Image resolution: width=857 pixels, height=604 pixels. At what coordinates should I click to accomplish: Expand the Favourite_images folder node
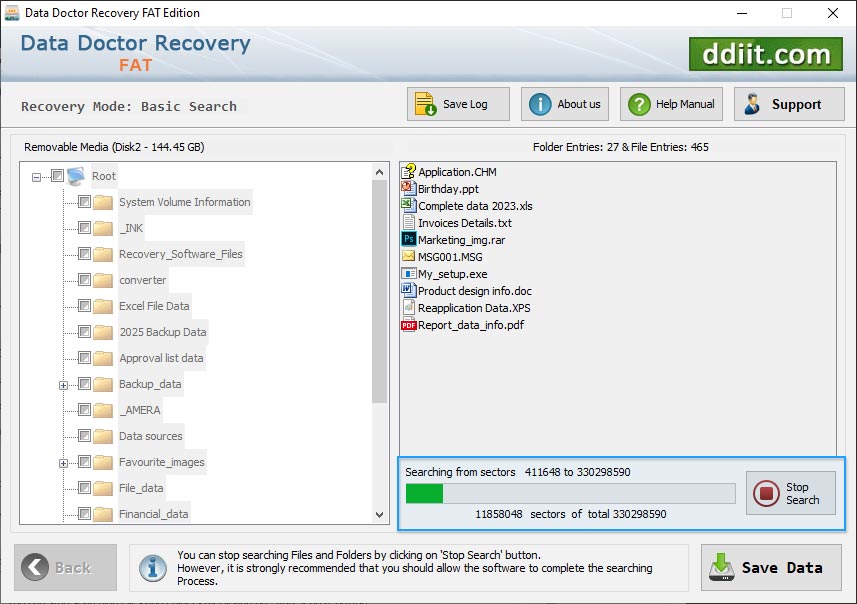pos(63,461)
